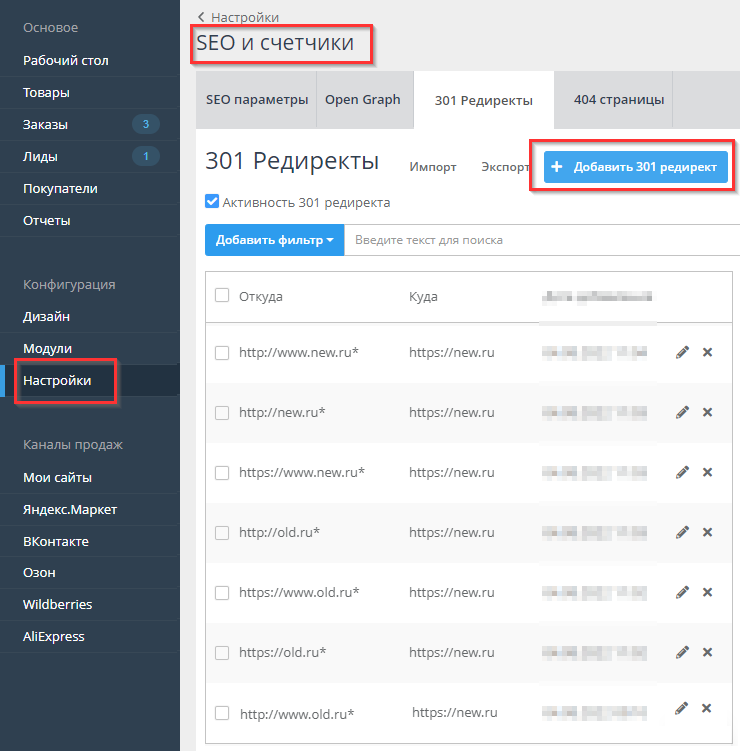This screenshot has height=751, width=740.
Task: Delete the https://www.old.ru* redirect row
Action: 707,592
